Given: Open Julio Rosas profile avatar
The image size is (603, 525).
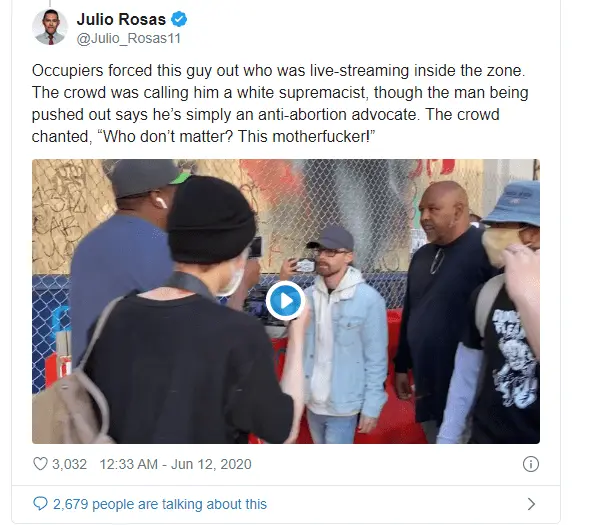Looking at the screenshot, I should tap(50, 27).
